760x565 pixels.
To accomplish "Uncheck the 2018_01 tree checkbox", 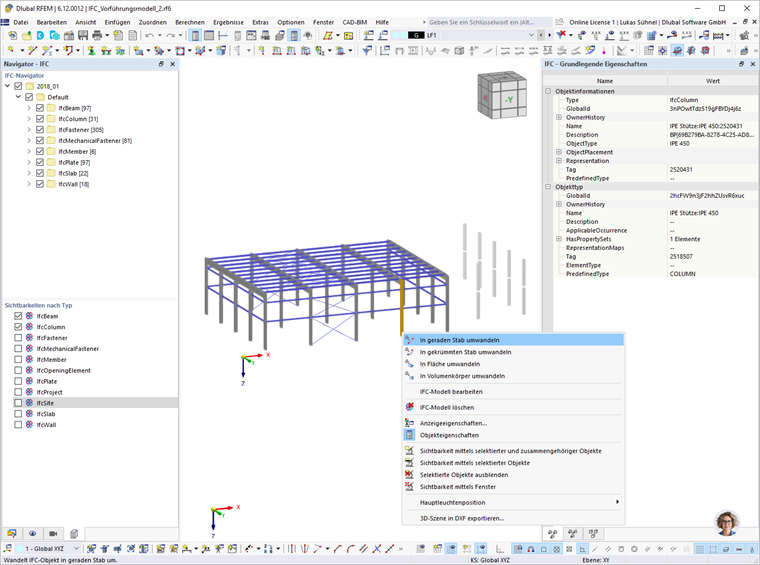I will 18,86.
